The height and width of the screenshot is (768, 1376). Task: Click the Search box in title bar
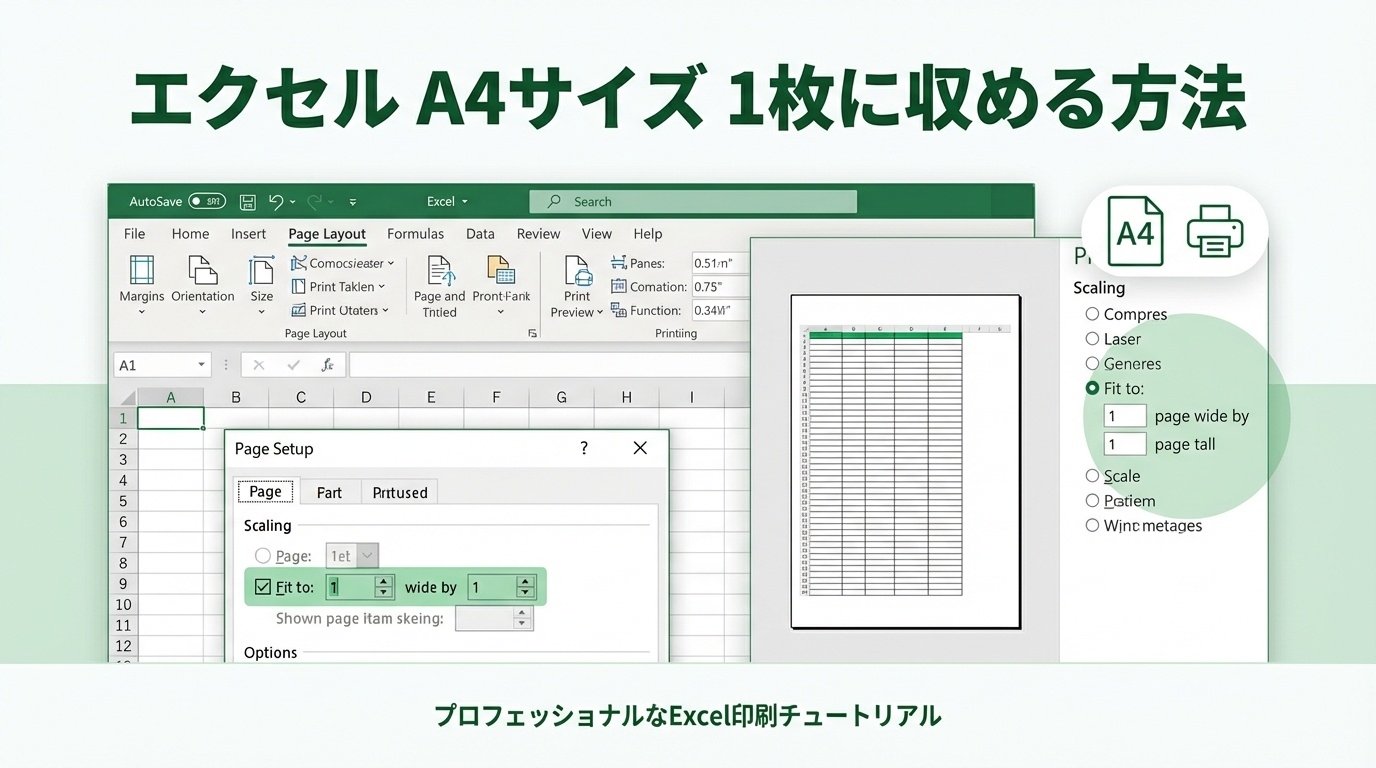tap(692, 202)
